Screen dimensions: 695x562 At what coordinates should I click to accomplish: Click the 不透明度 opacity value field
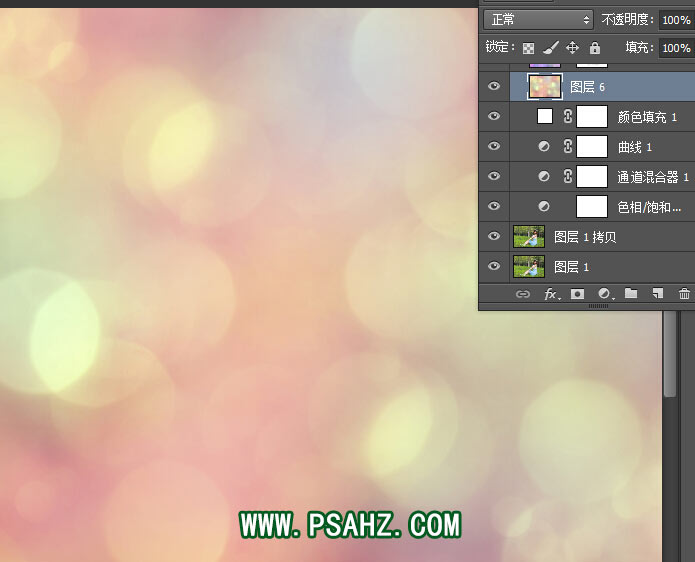pos(676,19)
